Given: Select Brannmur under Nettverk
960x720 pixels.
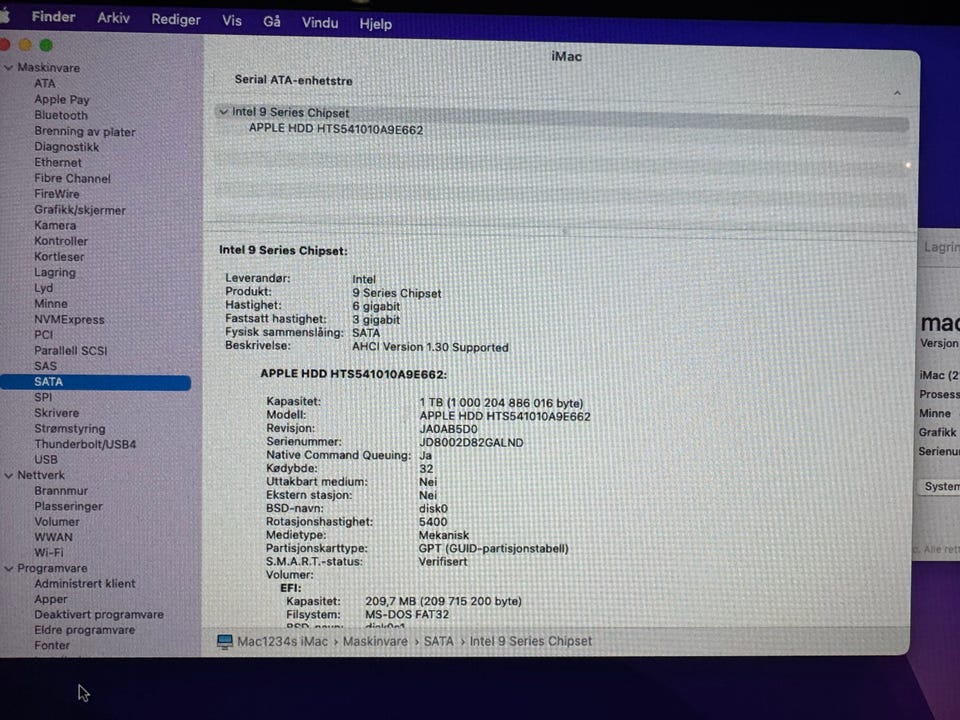Looking at the screenshot, I should [x=61, y=491].
